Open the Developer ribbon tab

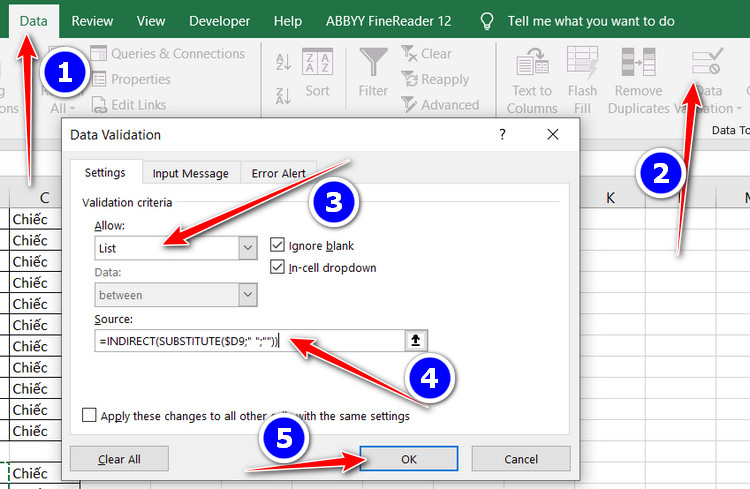220,21
